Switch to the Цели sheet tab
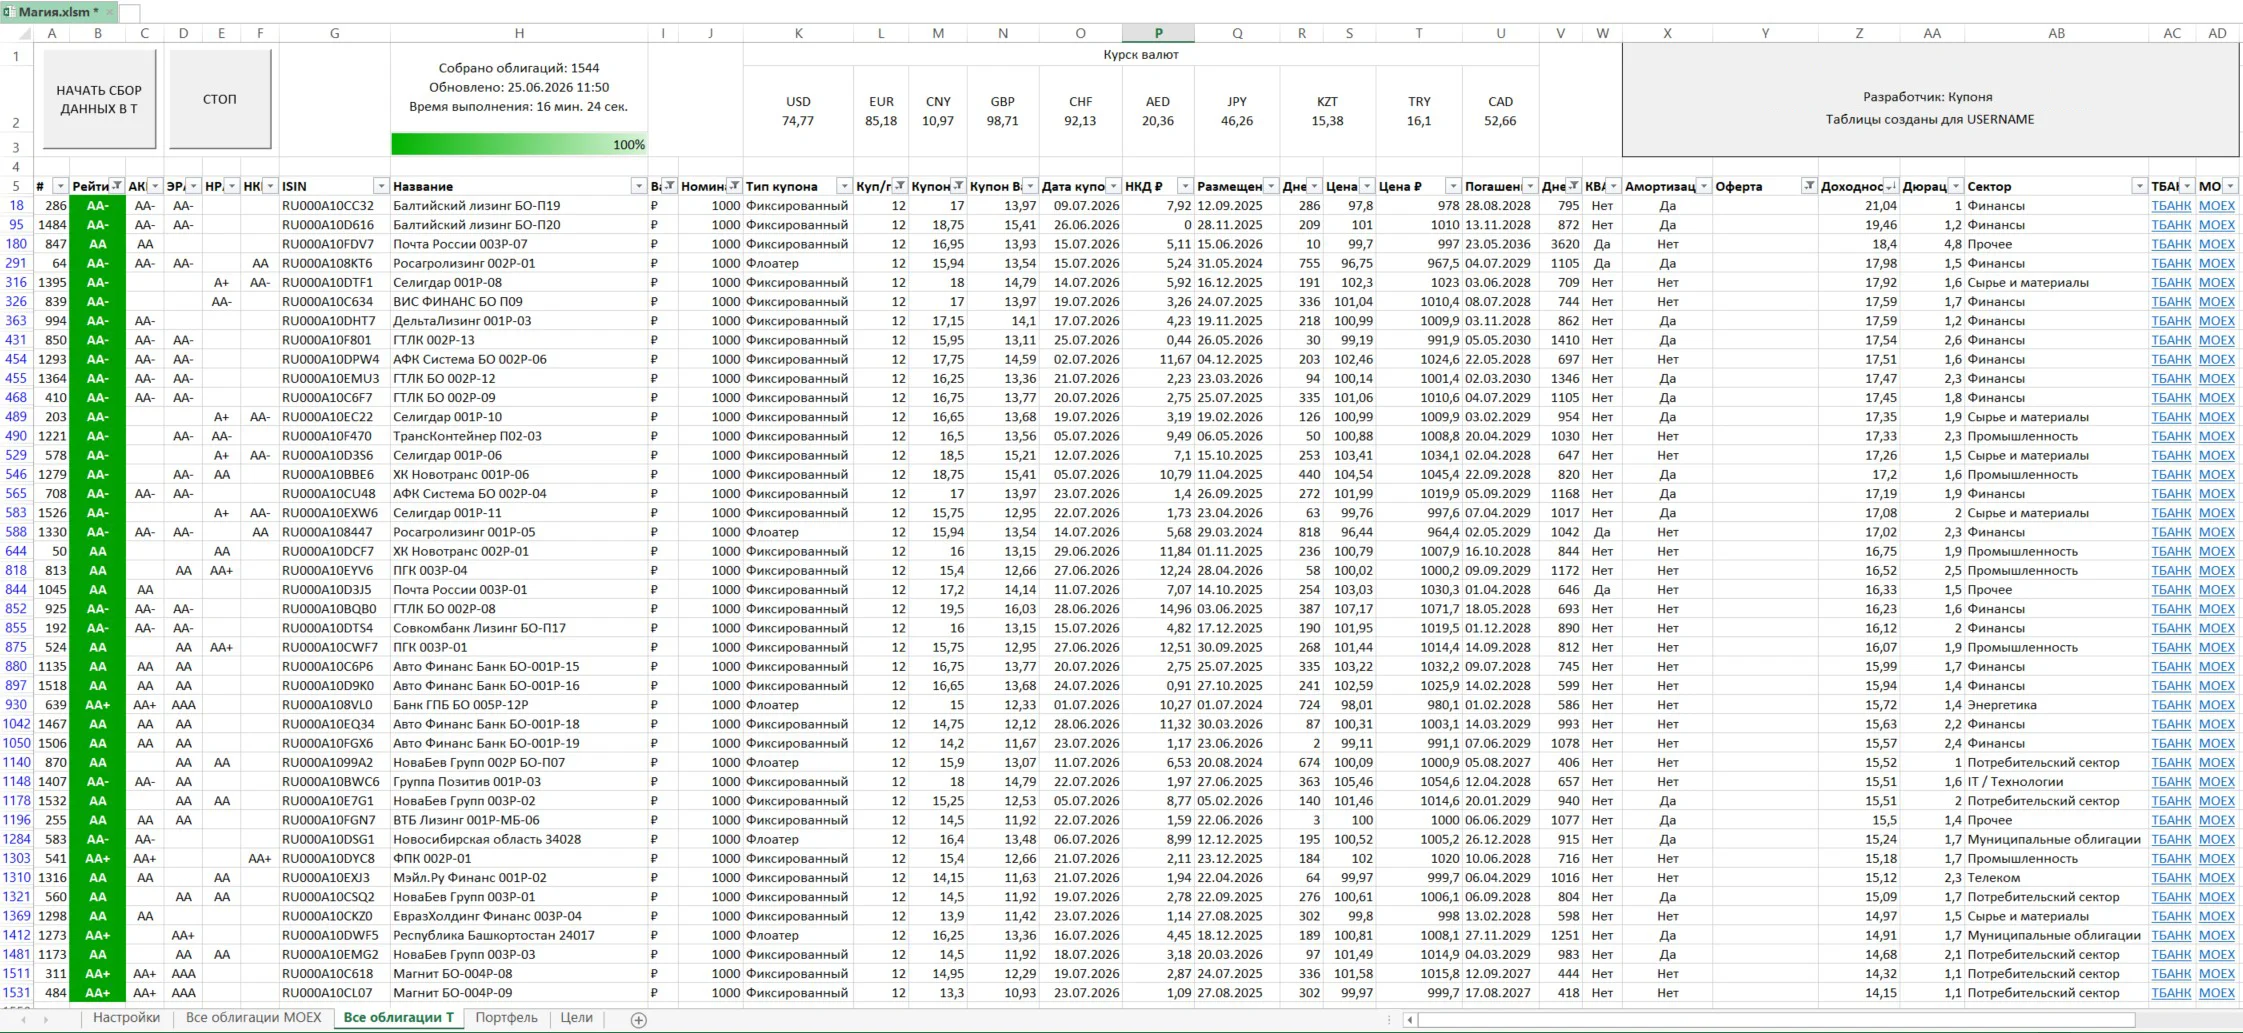 pos(577,1018)
